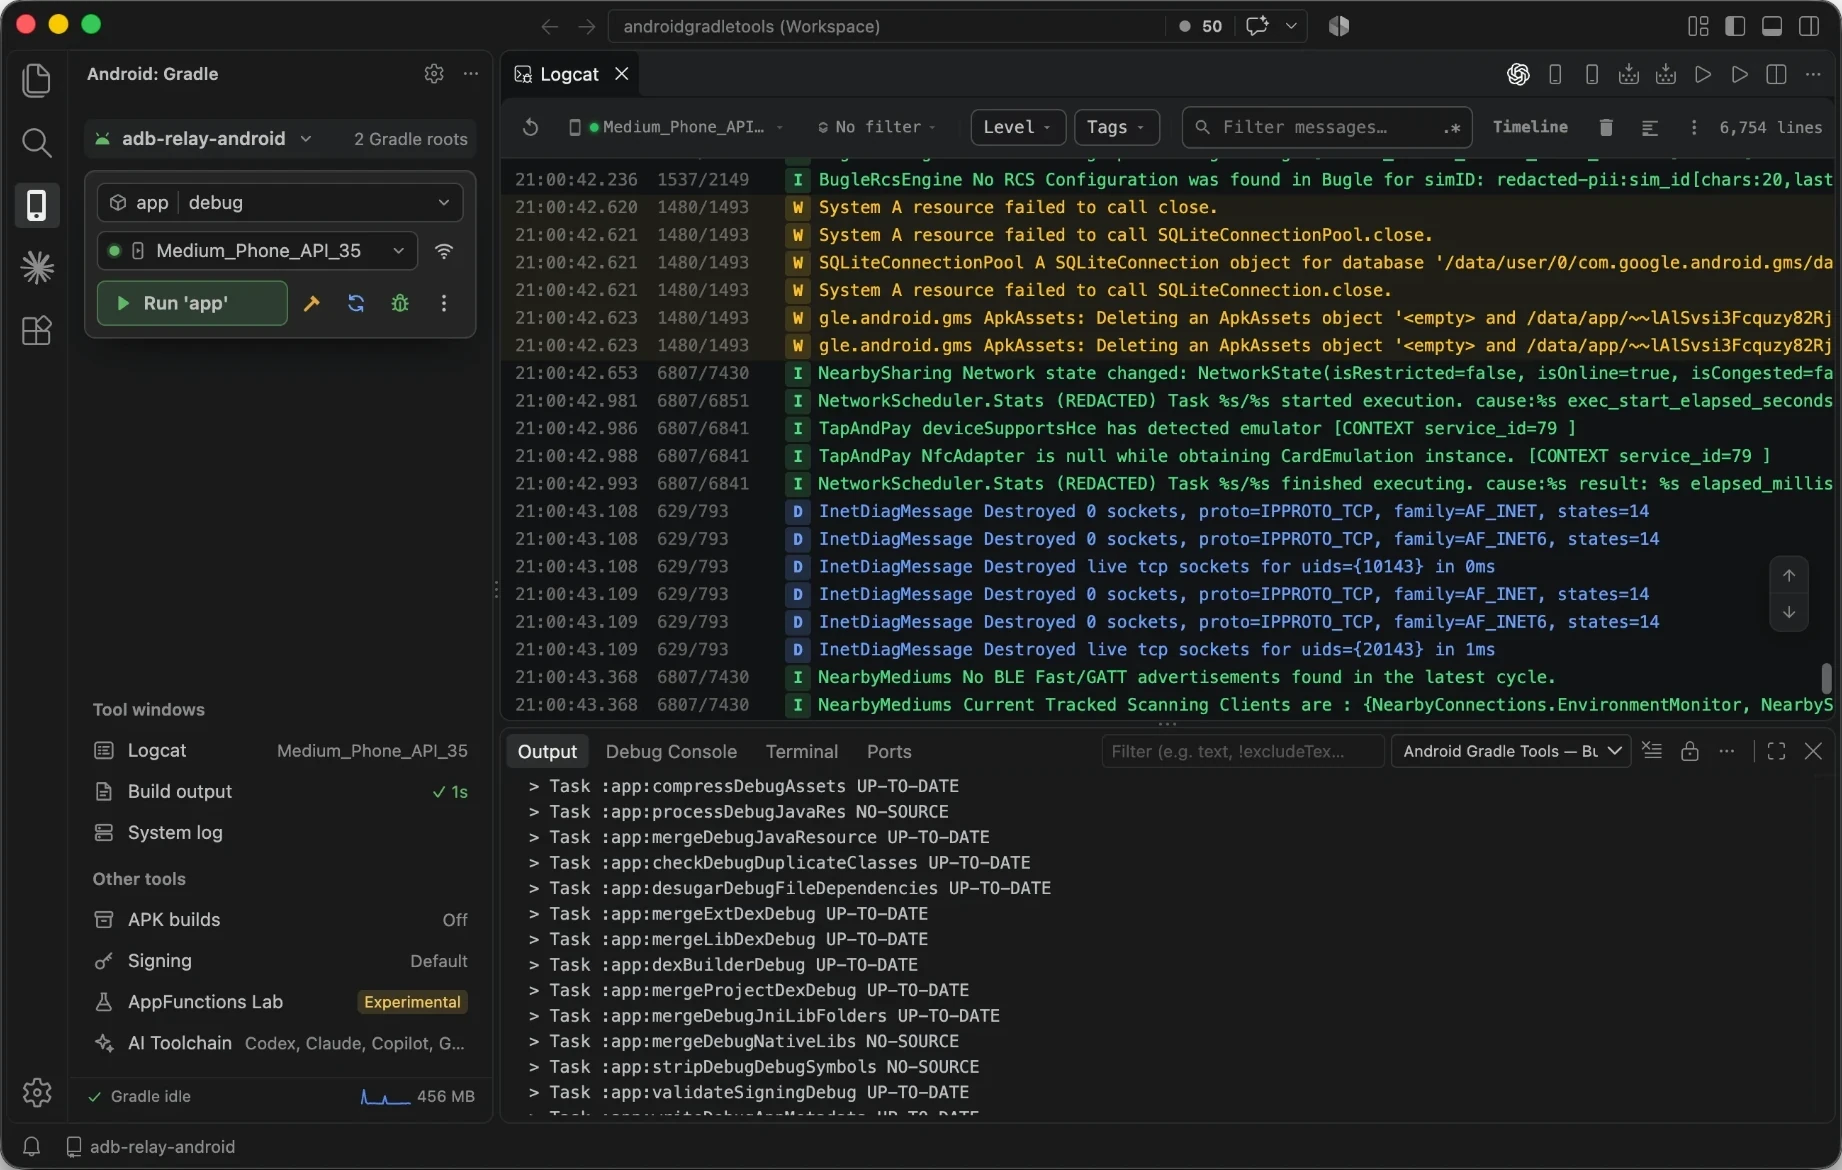Toggle the Output scroll lock icon
1842x1170 pixels.
(1690, 751)
